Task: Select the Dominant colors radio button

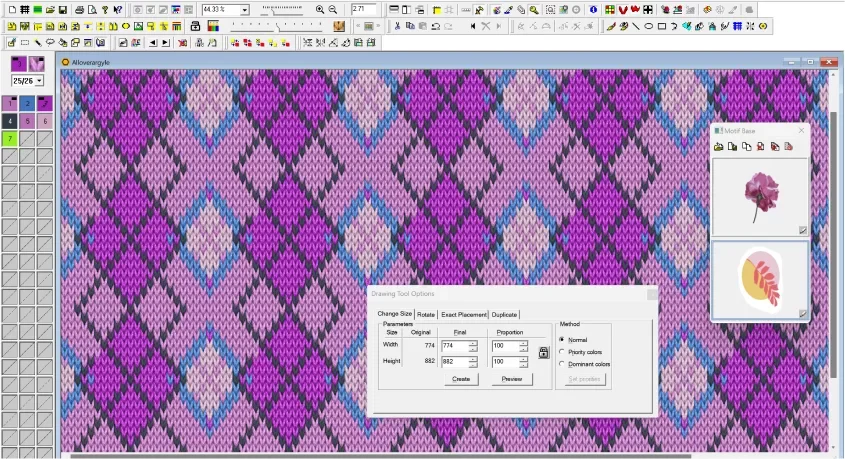Action: pyautogui.click(x=562, y=364)
